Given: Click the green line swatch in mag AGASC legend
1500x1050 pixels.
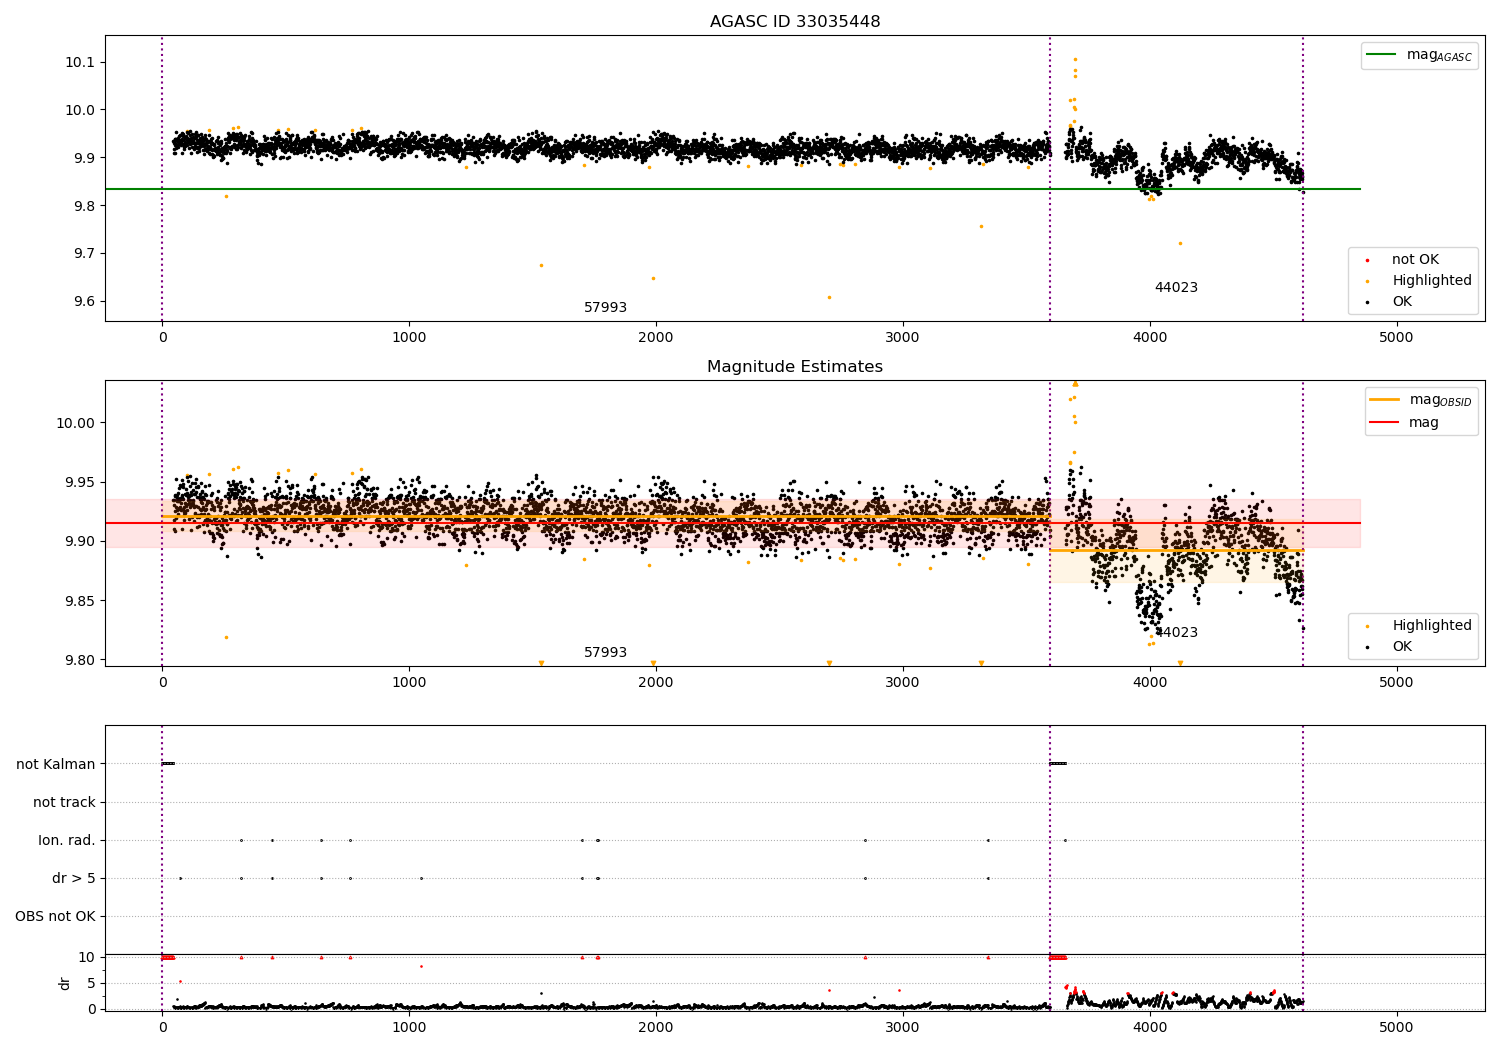Looking at the screenshot, I should tap(1381, 55).
